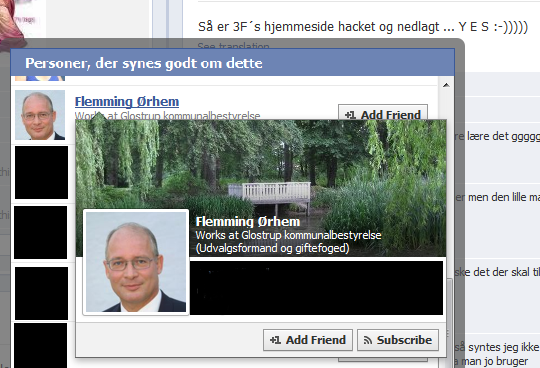Open large profile photo in hover card

click(x=136, y=262)
